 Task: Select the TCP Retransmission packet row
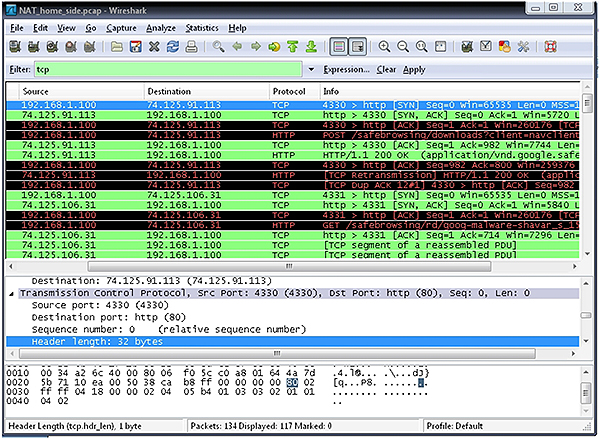coord(293,175)
